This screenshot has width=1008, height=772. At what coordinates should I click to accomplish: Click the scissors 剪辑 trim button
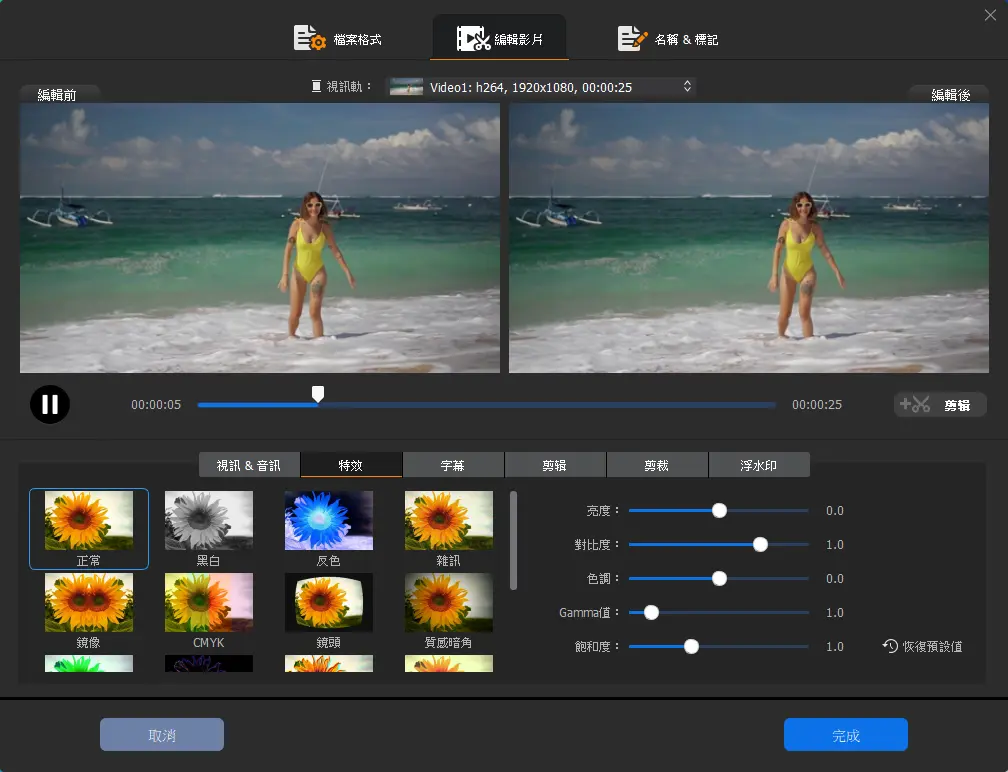[x=940, y=405]
